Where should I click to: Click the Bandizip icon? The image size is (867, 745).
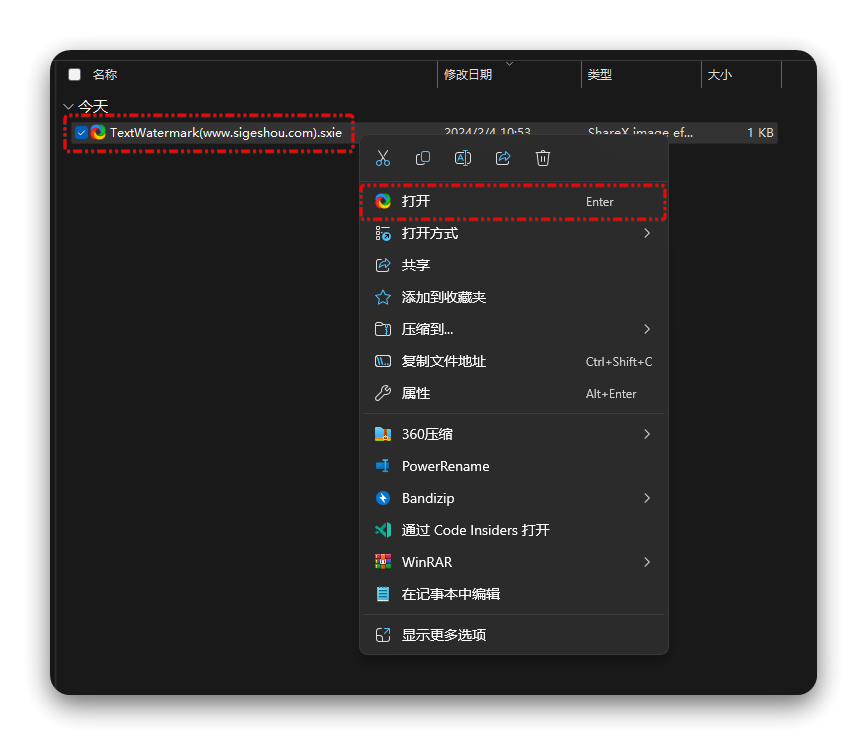pyautogui.click(x=384, y=497)
